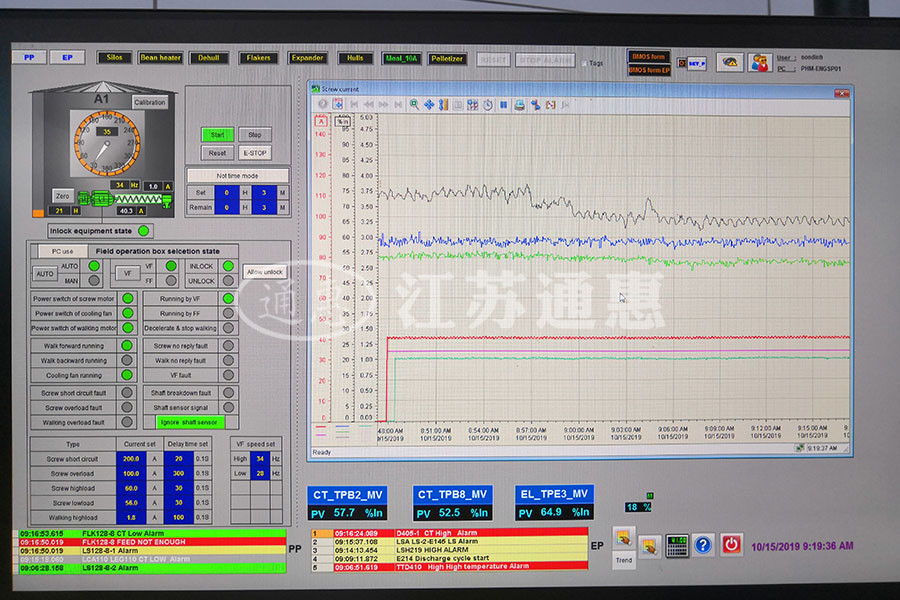This screenshot has height=600, width=900.
Task: Switch to the PP tab
Action: (x=29, y=58)
